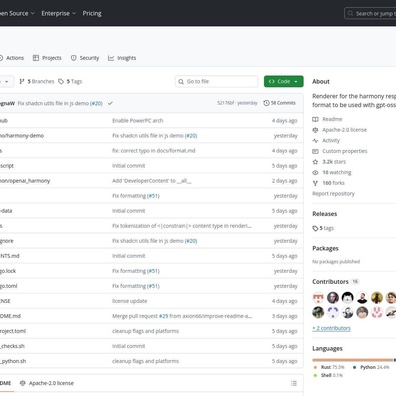Click the Rust segment of languages bar
The width and height of the screenshot is (396, 396).
[353, 360]
